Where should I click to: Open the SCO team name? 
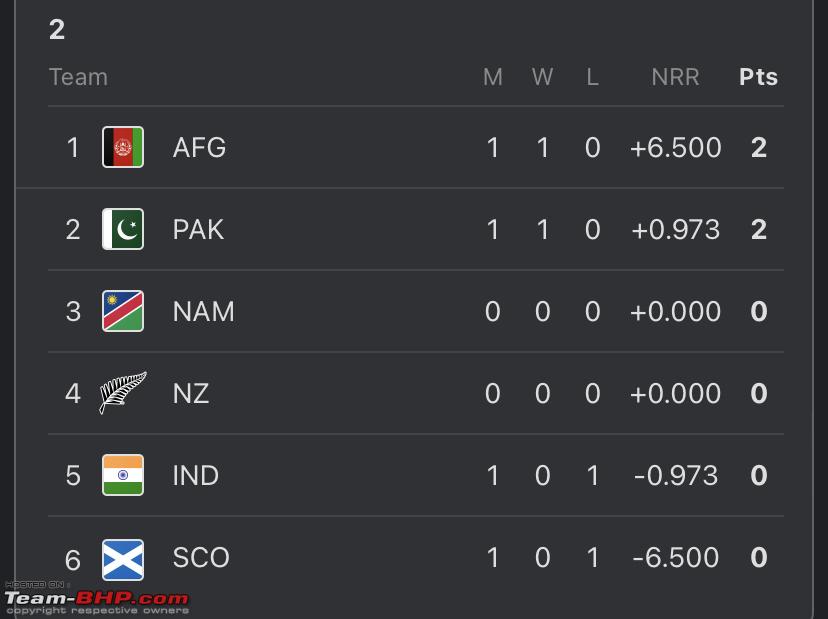pos(201,557)
